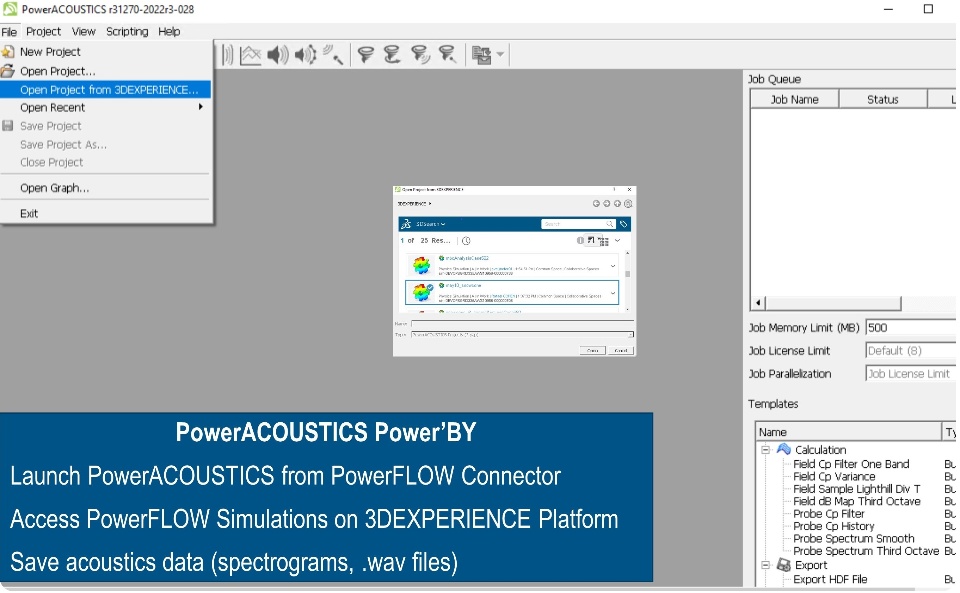Click the Open Project folder icon
Image resolution: width=960 pixels, height=593 pixels.
tap(8, 71)
